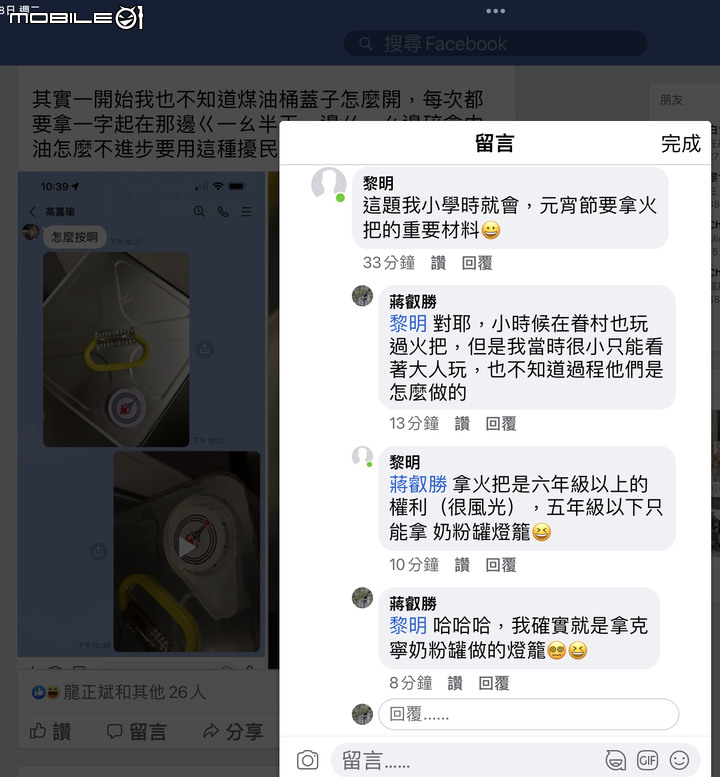The width and height of the screenshot is (720, 777).
Task: View reactions 龍正斌和其他 26 人
Action: 134,692
